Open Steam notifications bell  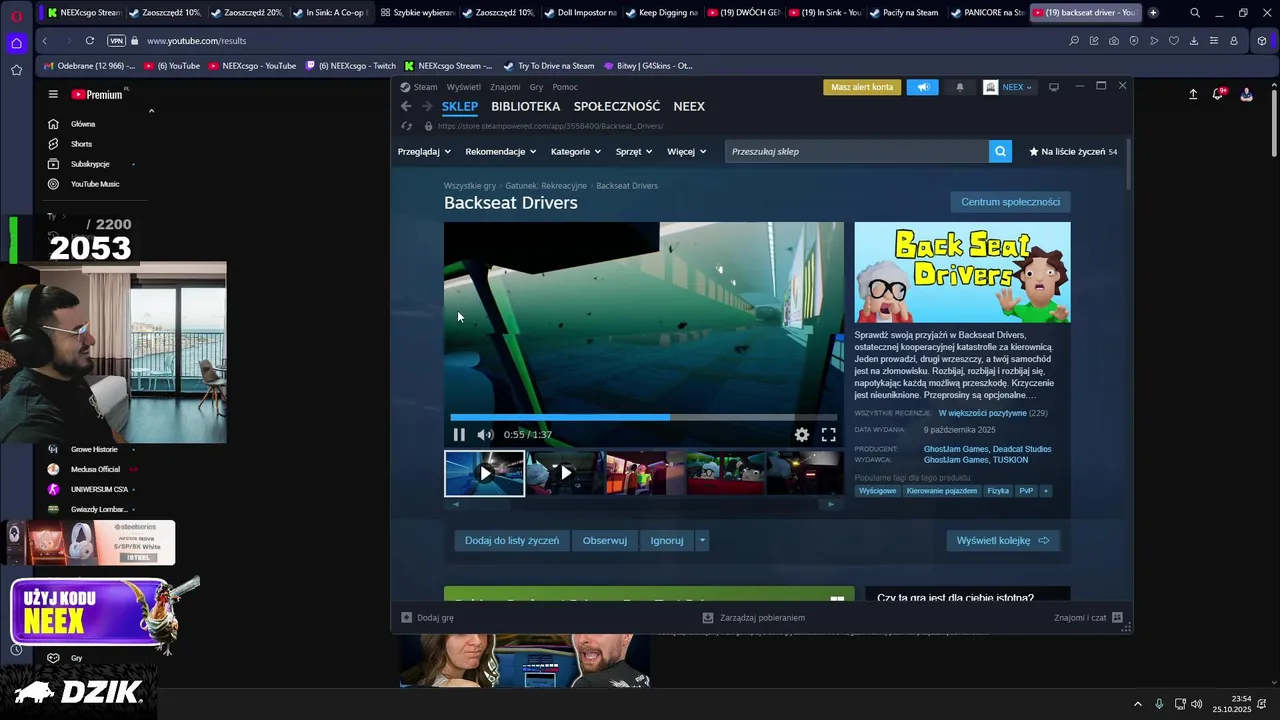click(x=960, y=87)
